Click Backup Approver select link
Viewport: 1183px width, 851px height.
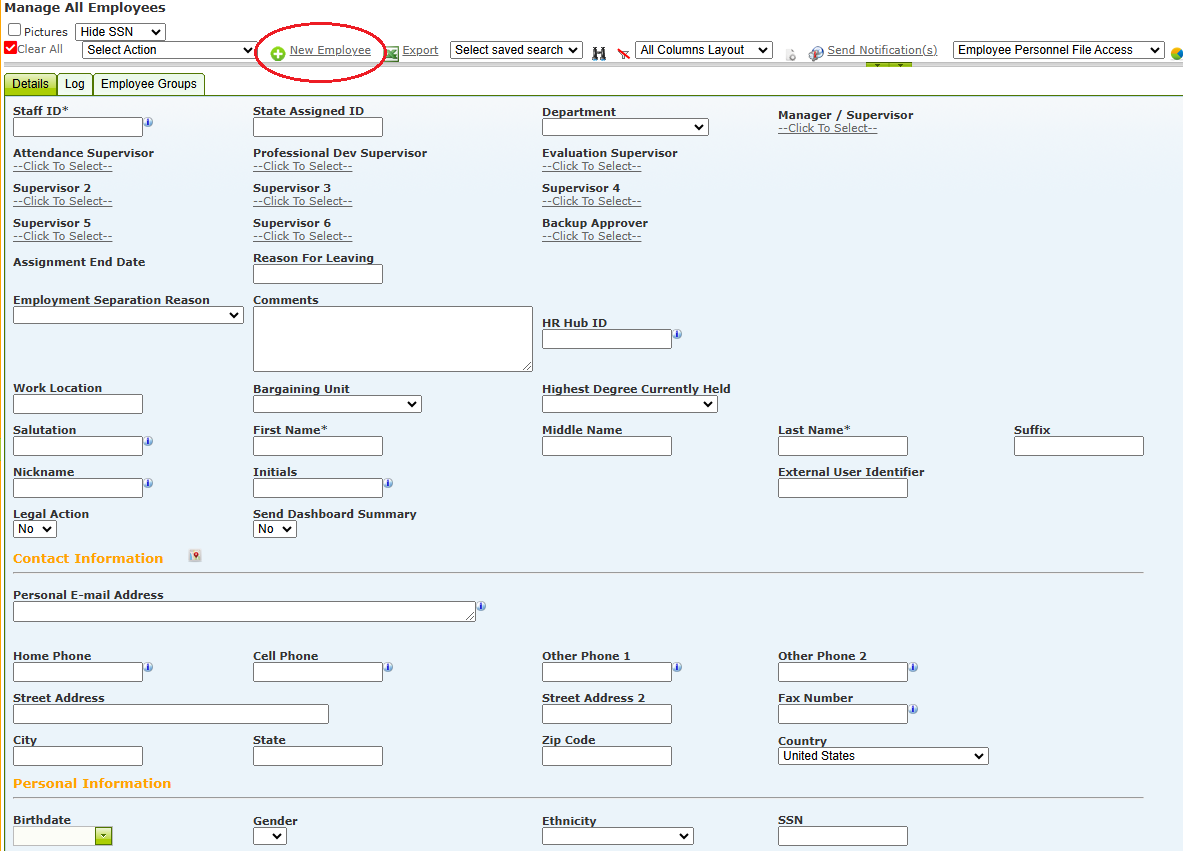592,236
